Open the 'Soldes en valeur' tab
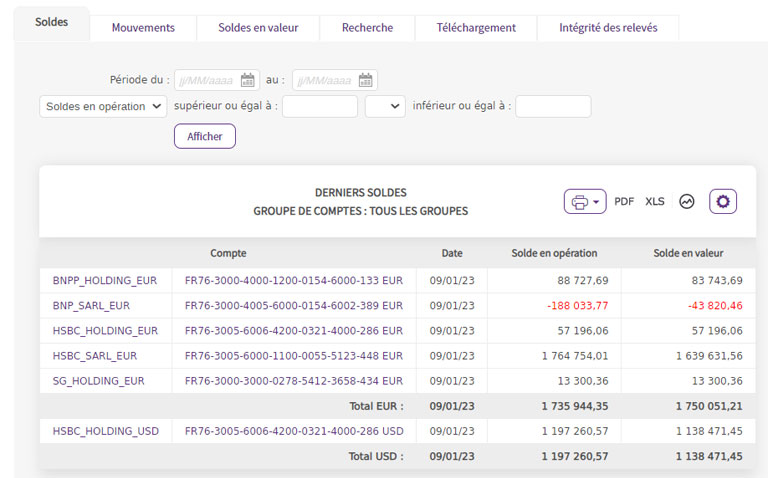The height and width of the screenshot is (478, 768). pyautogui.click(x=258, y=28)
